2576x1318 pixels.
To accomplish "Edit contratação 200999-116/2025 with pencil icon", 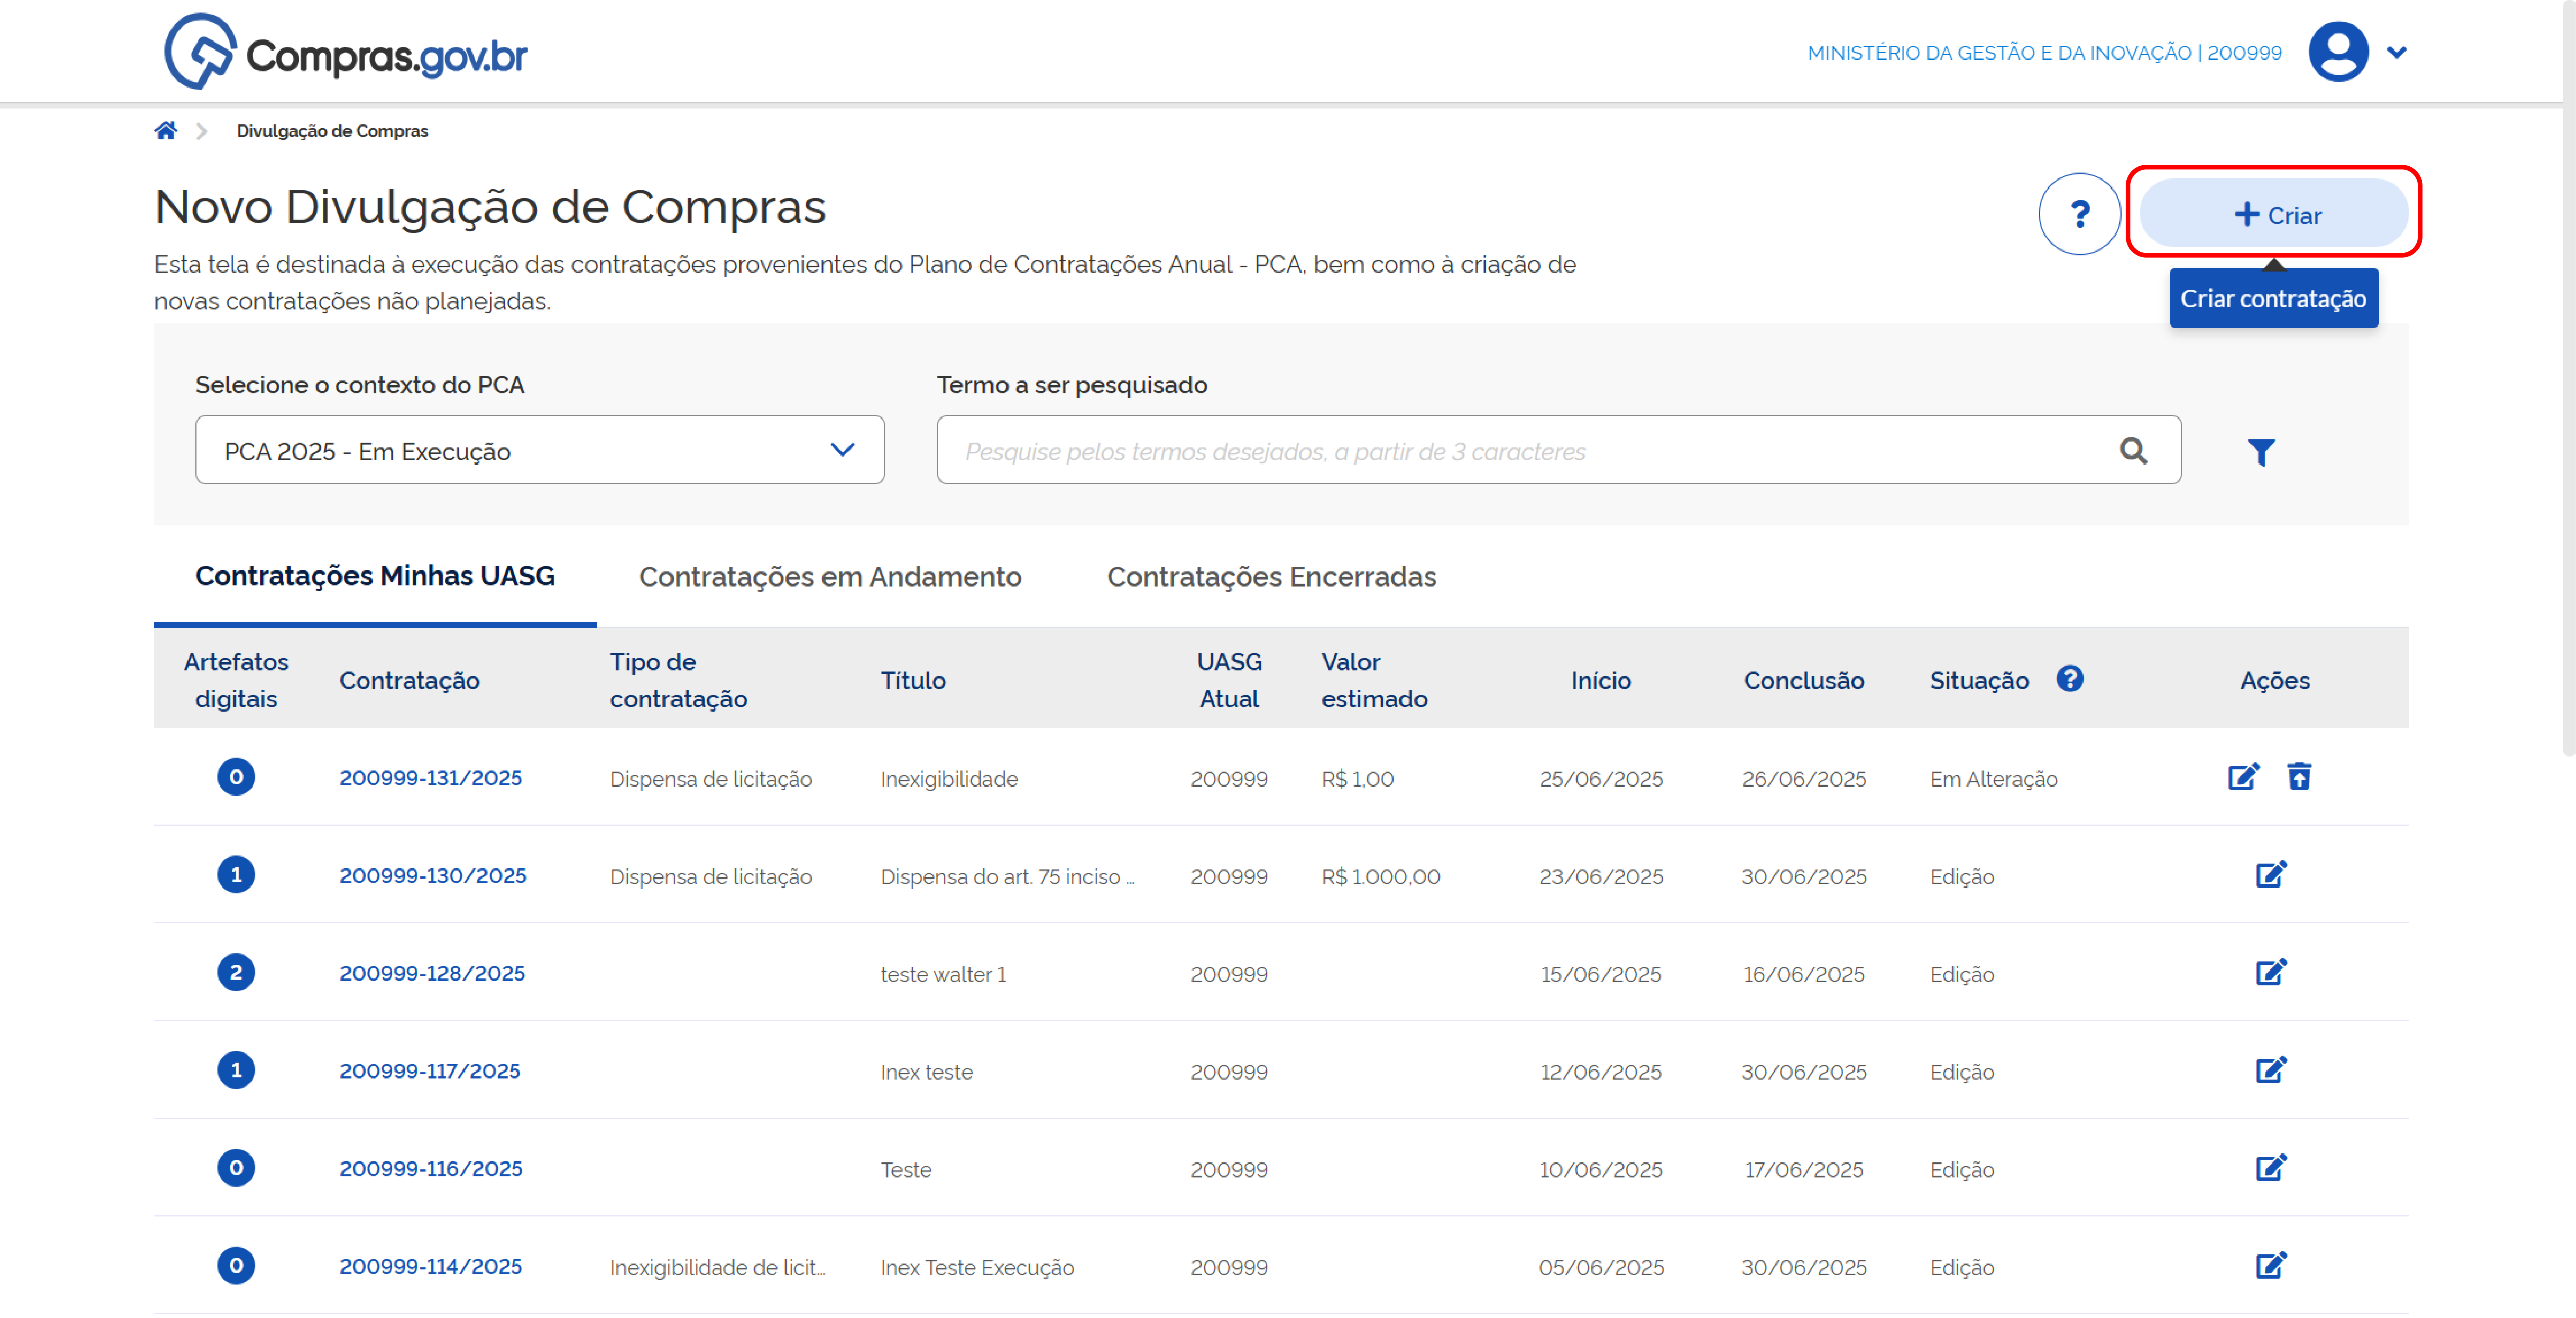I will point(2271,1168).
